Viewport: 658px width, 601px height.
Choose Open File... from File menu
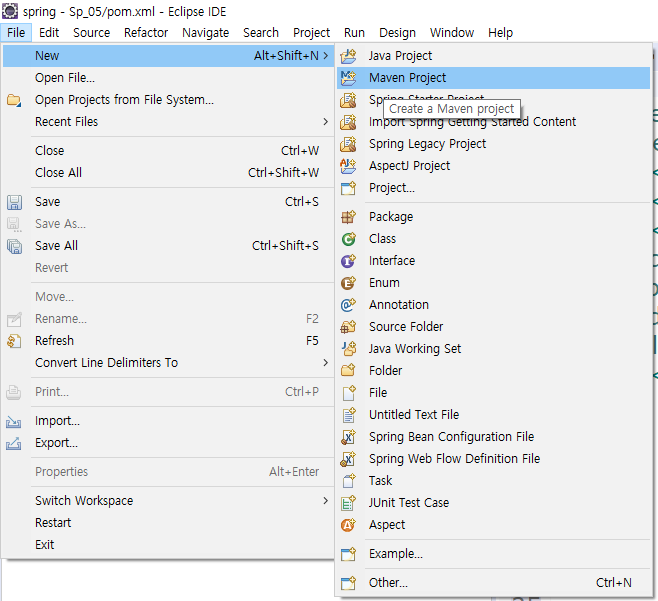168,78
